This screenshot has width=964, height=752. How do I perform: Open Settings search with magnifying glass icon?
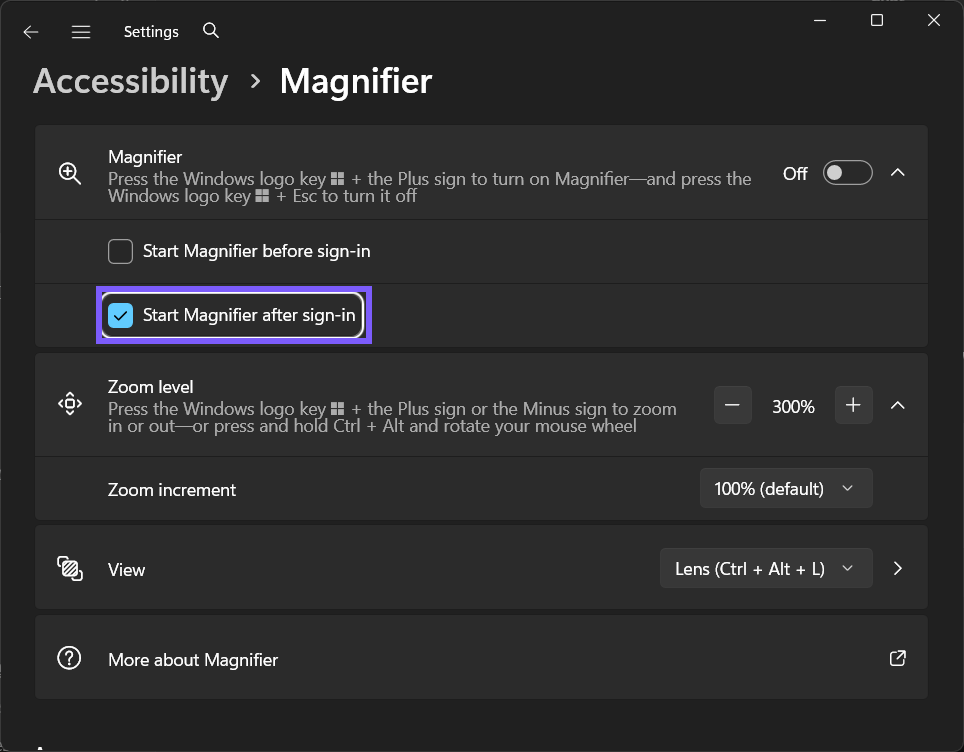coord(211,31)
